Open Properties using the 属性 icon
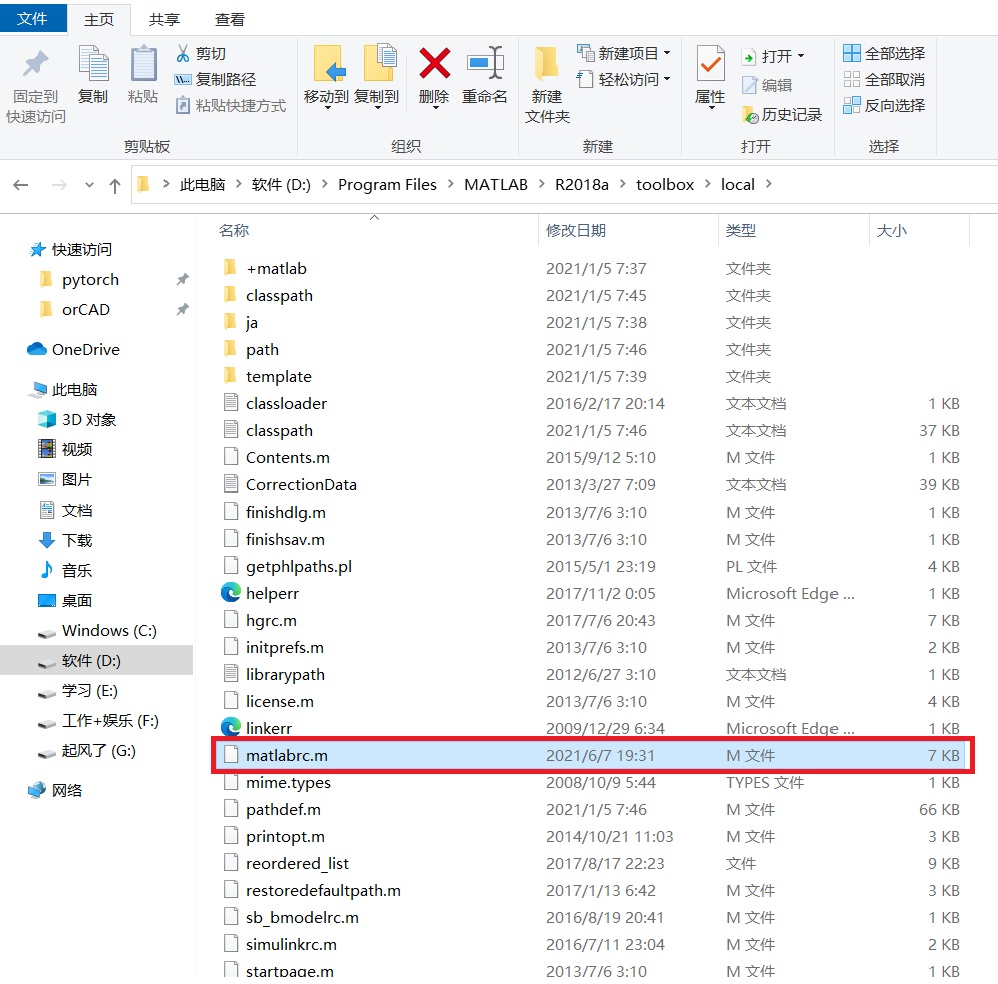The height and width of the screenshot is (984, 998). 710,75
